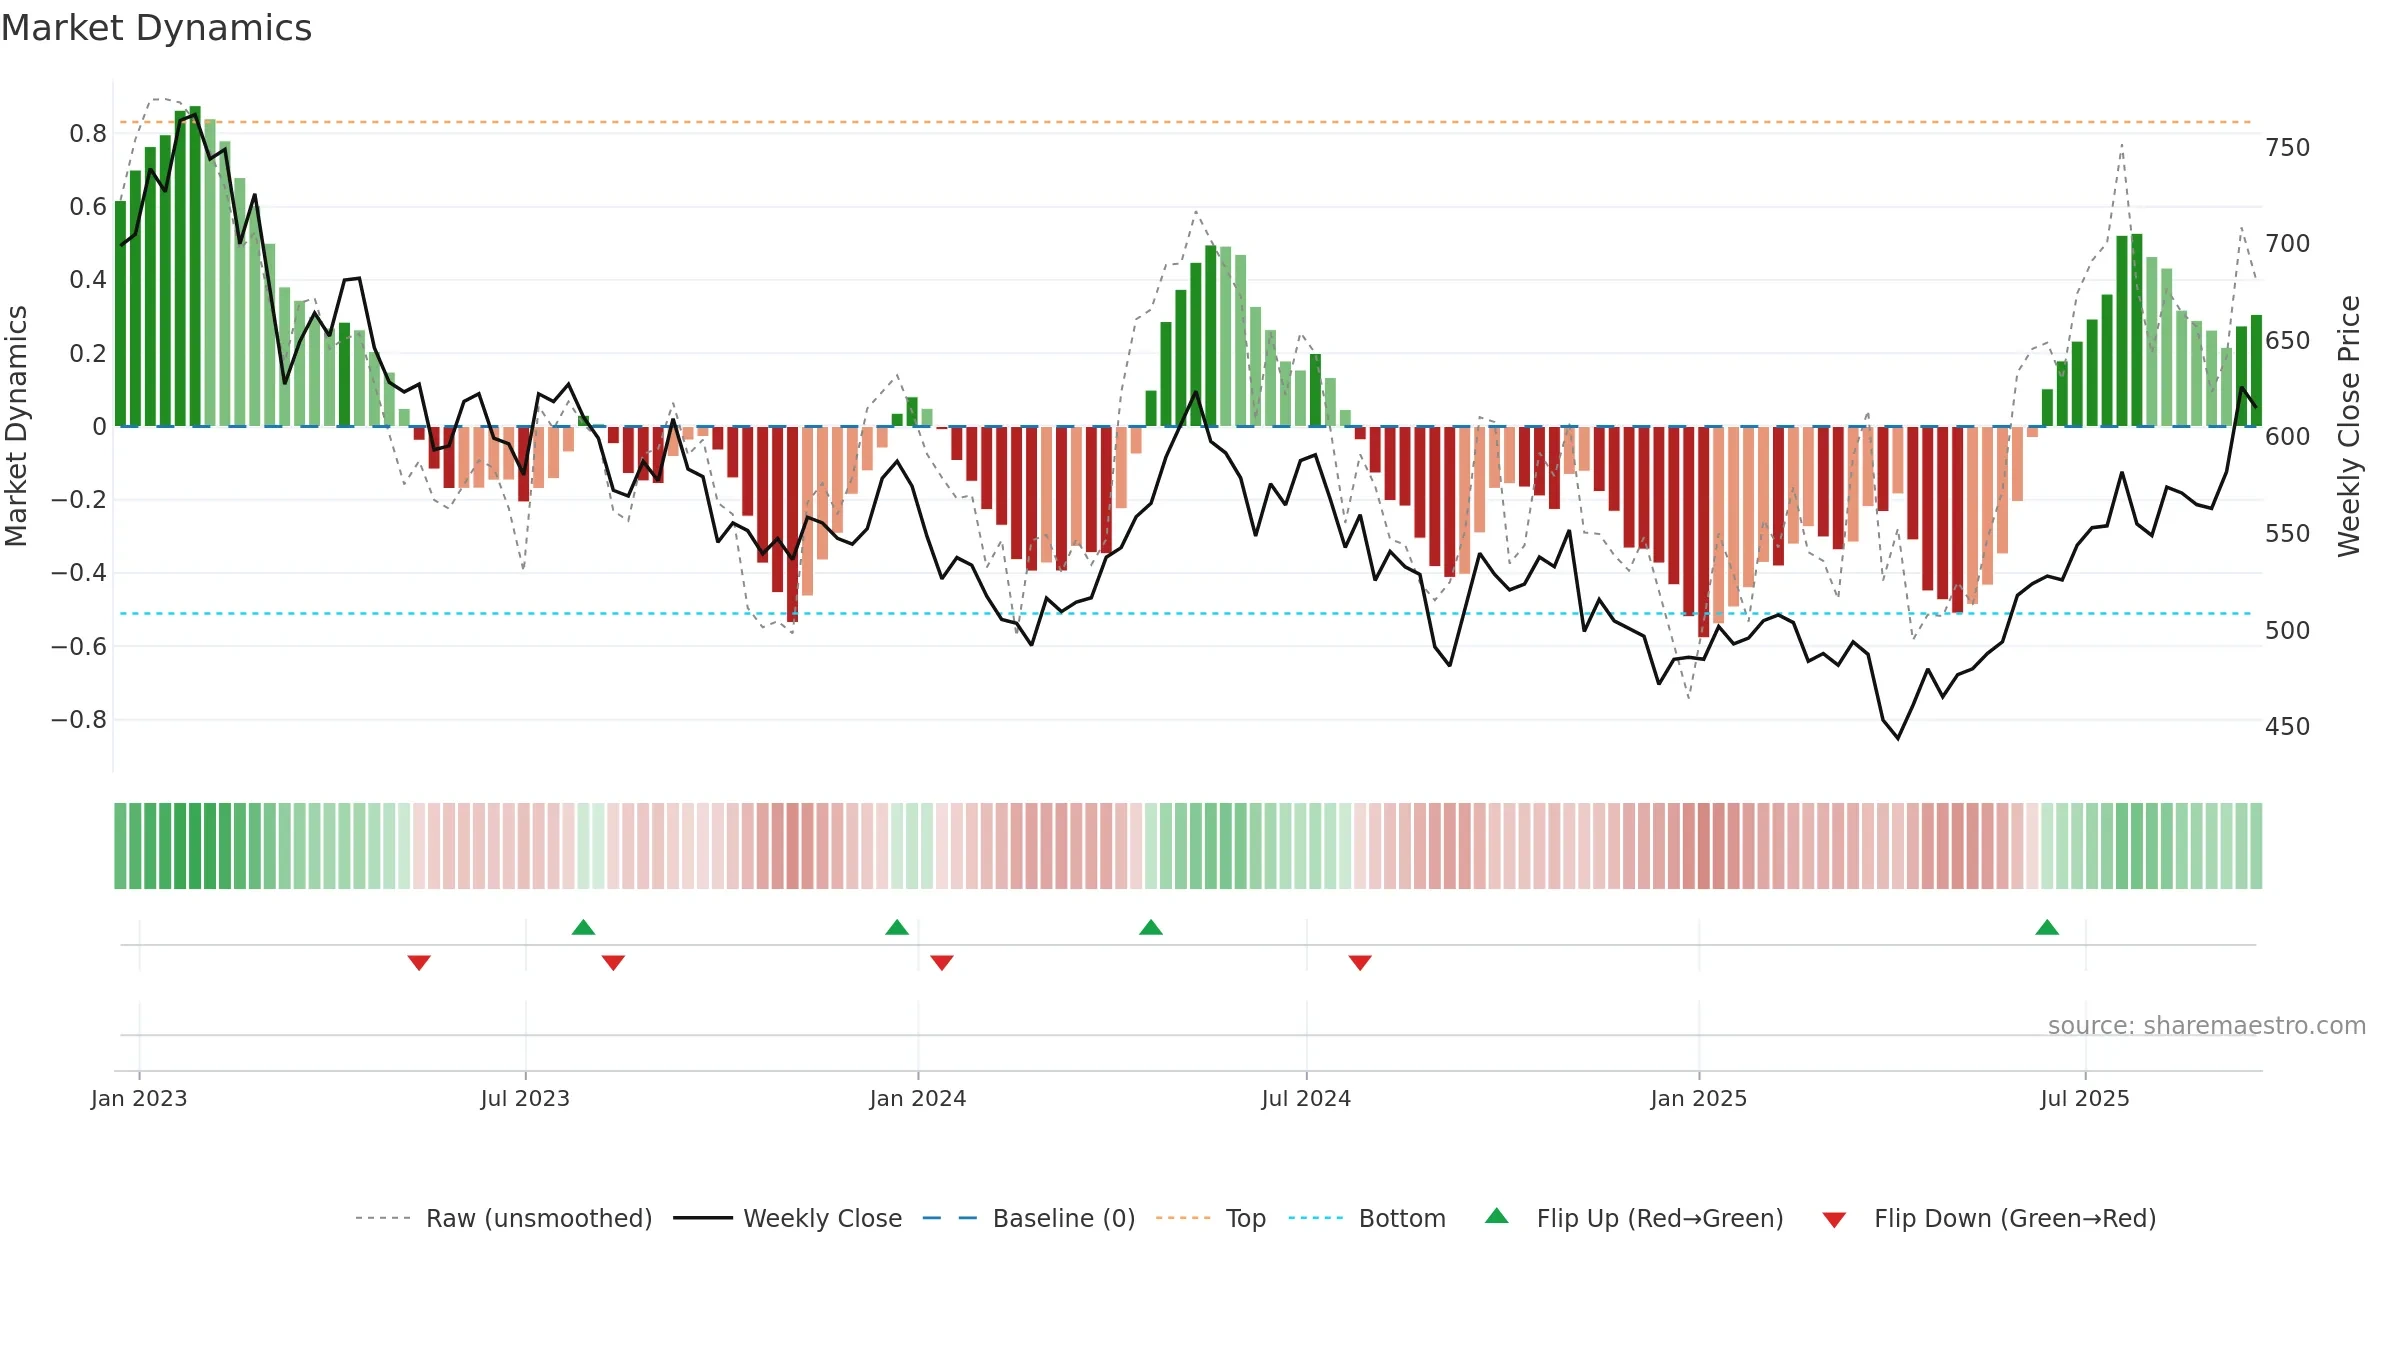Toggle the Flip Down (Green→Red) legend entry
2400x1350 pixels.
pyautogui.click(x=1989, y=1218)
